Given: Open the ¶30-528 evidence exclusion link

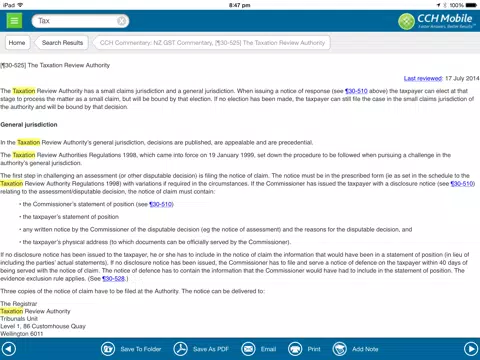Looking at the screenshot, I should 114,279.
